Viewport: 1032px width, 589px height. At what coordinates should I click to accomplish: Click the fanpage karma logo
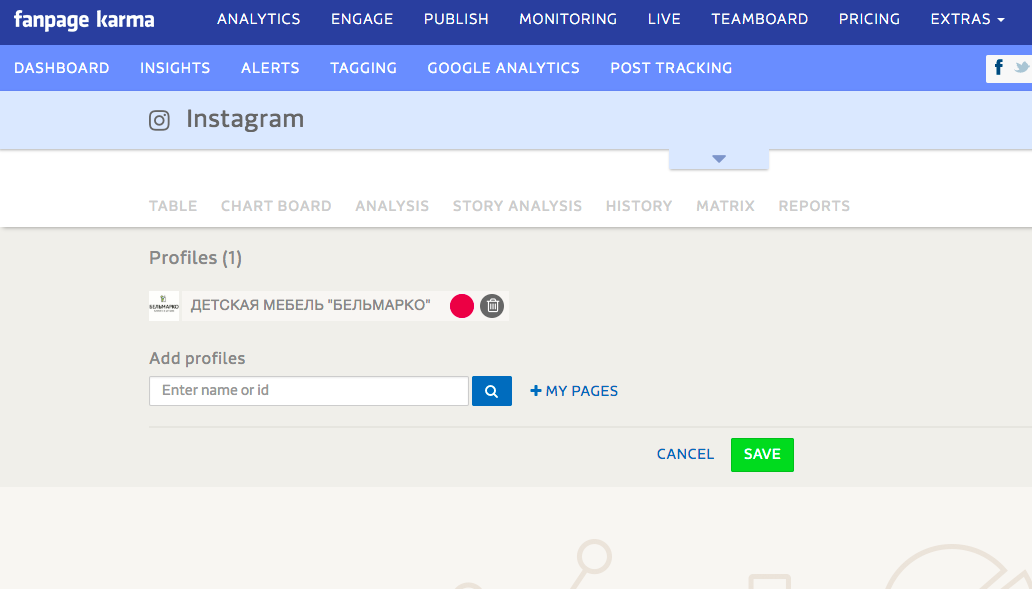pyautogui.click(x=84, y=20)
